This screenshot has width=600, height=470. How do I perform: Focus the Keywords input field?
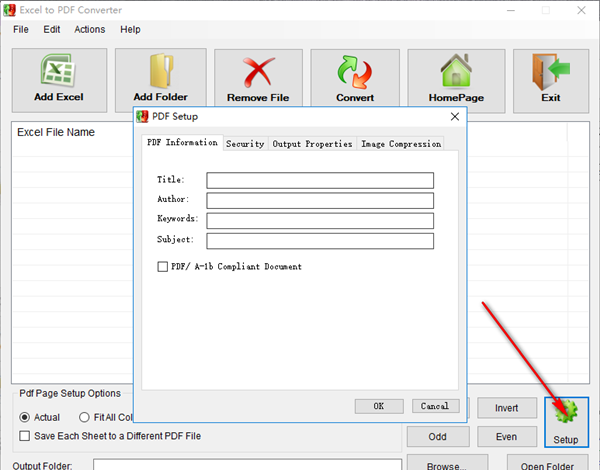click(320, 221)
